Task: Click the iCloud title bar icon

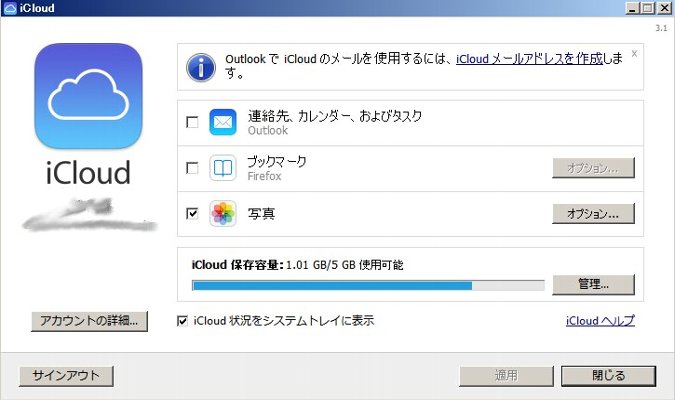Action: tap(9, 8)
